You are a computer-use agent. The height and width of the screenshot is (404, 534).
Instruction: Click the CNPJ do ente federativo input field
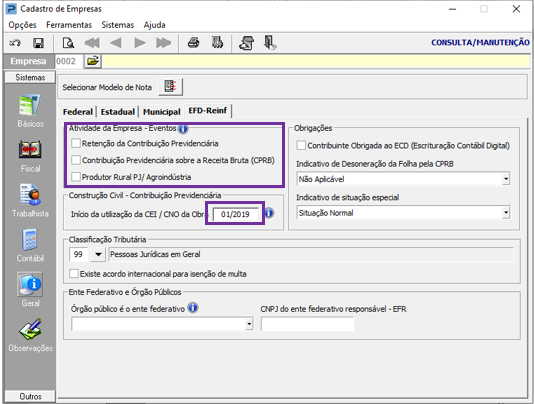pyautogui.click(x=308, y=324)
